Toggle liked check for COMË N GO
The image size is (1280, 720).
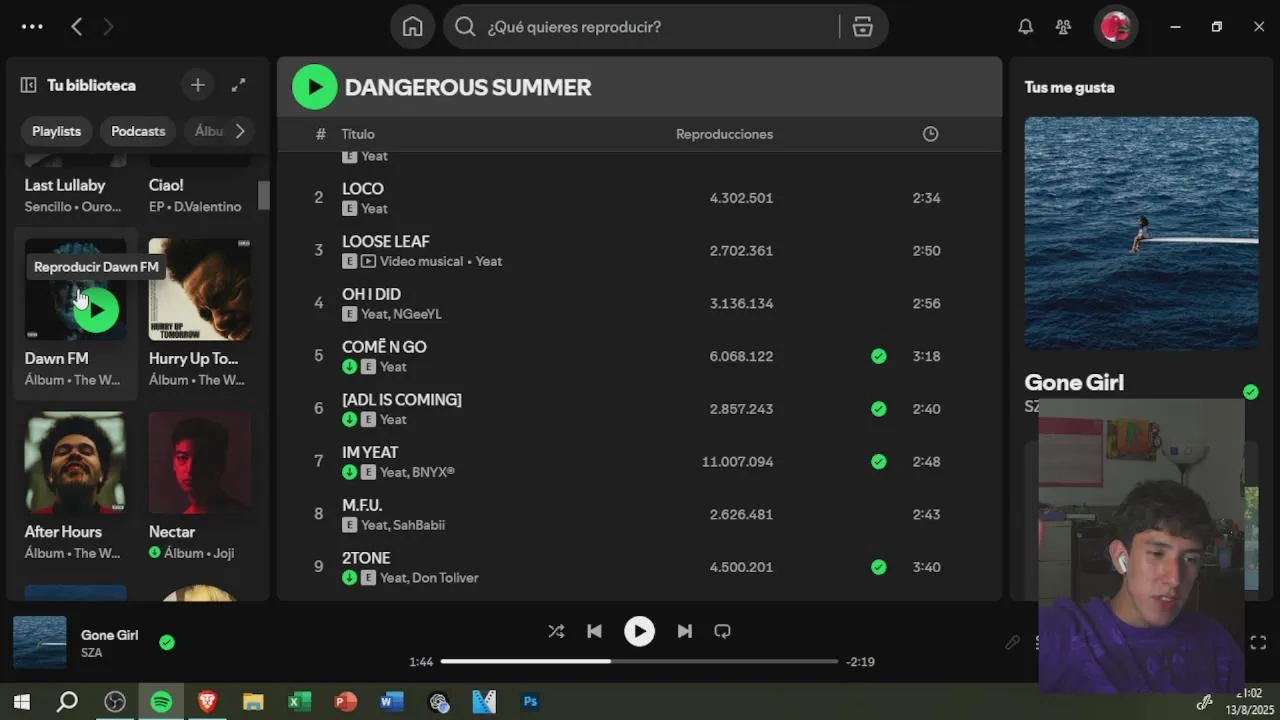pos(878,356)
